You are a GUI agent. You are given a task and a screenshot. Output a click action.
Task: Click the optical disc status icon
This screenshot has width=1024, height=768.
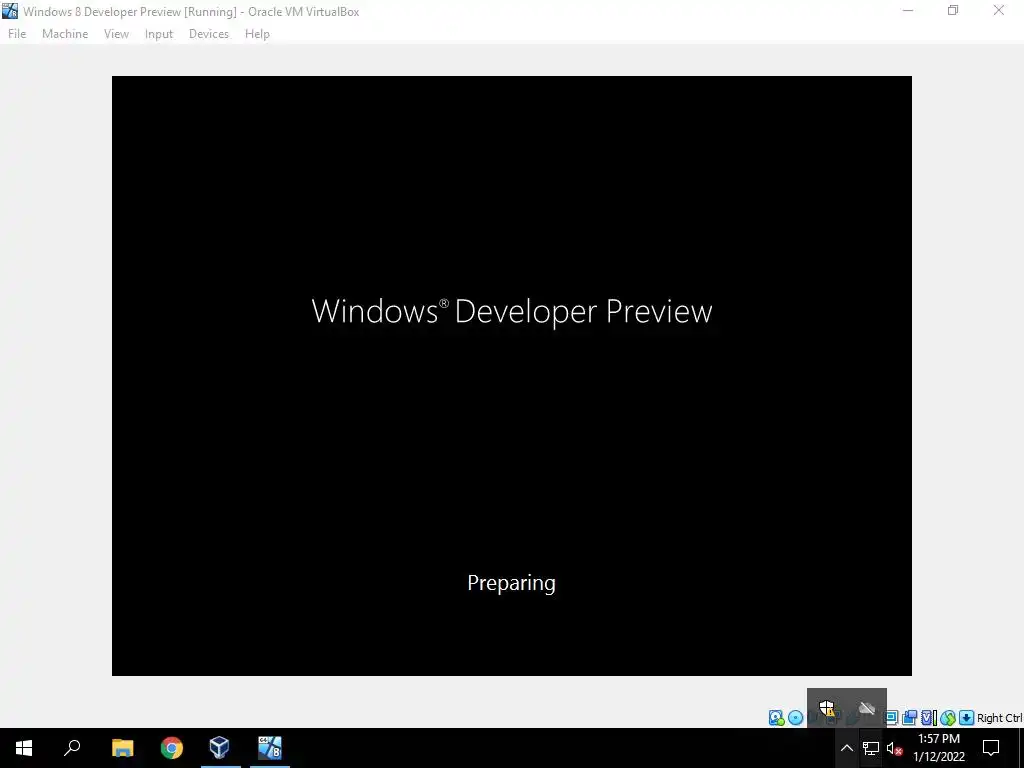[x=795, y=718]
